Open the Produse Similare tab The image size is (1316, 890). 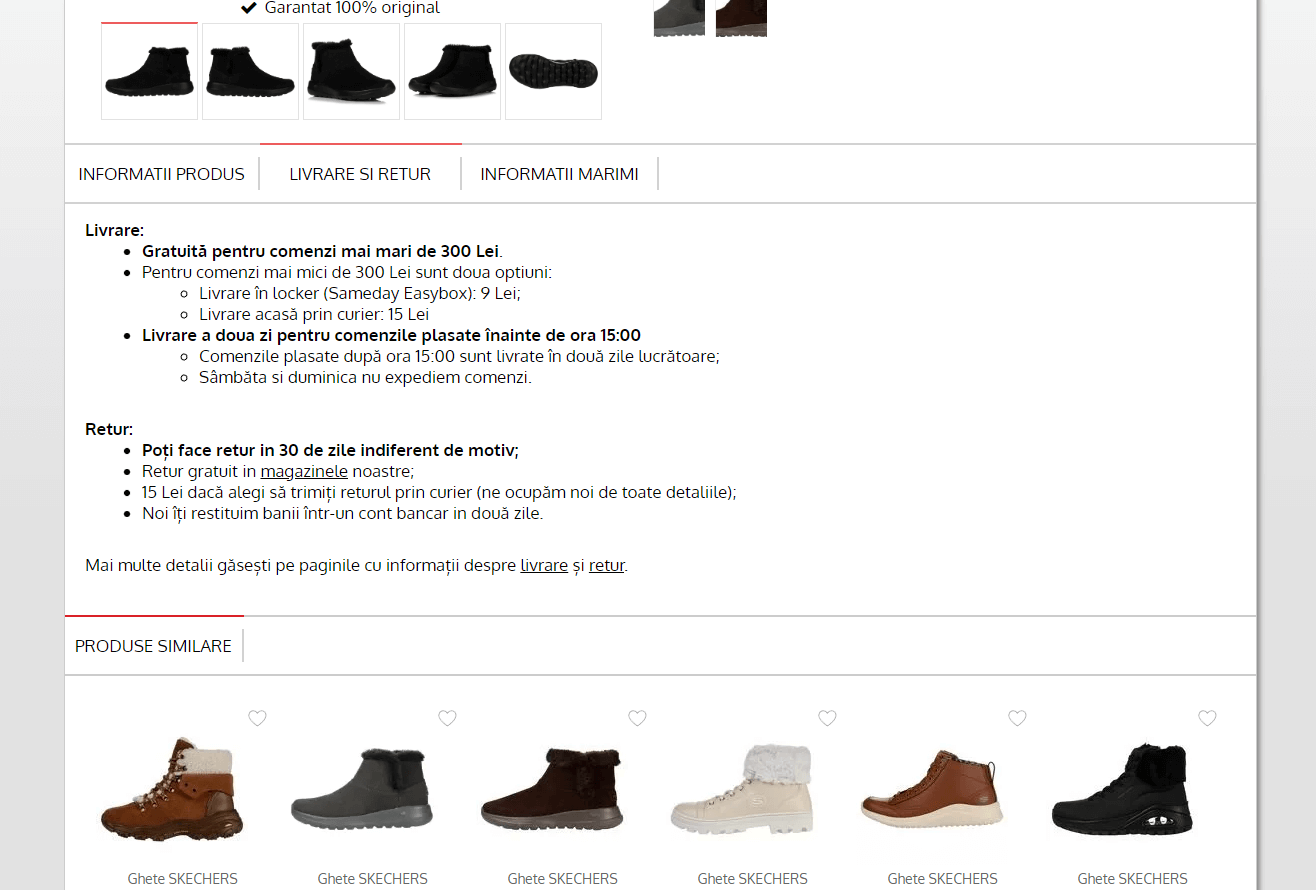(x=153, y=646)
